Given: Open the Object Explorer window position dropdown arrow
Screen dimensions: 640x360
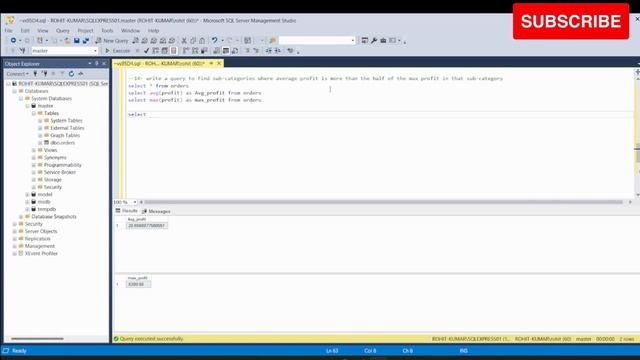Looking at the screenshot, I should tap(89, 64).
